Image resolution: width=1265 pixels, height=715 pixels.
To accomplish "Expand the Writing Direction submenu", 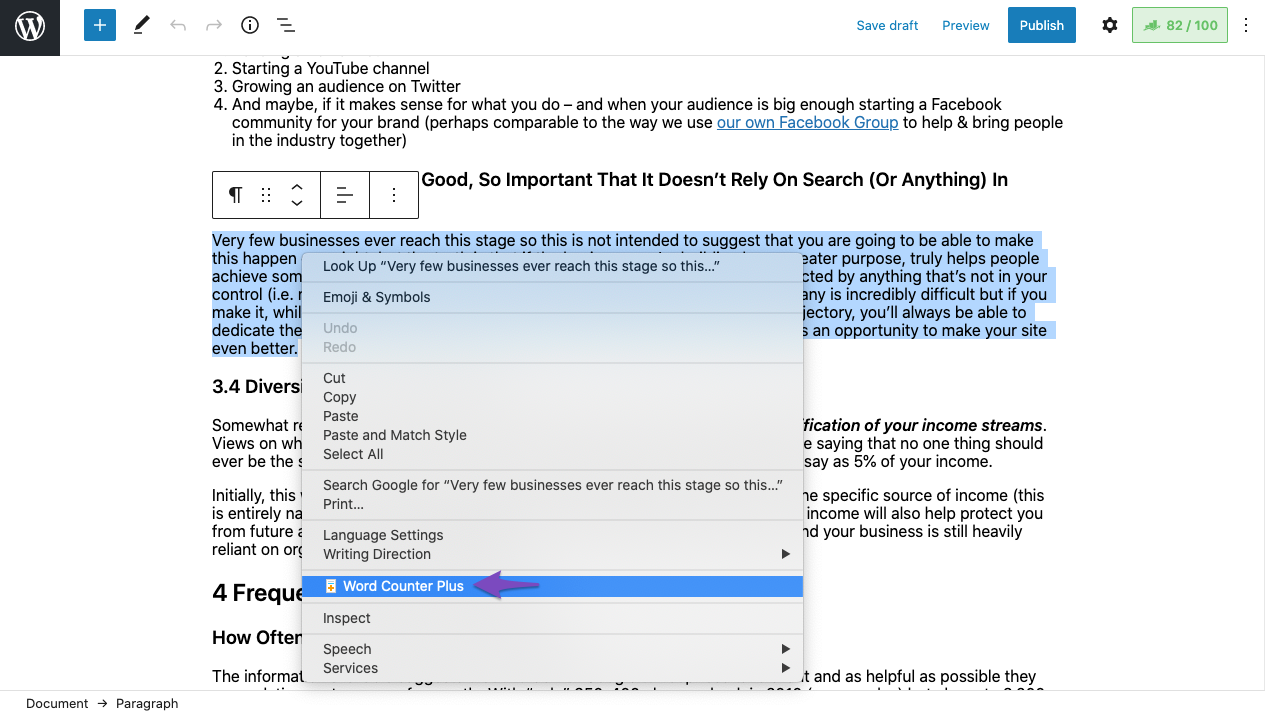I will (x=552, y=554).
